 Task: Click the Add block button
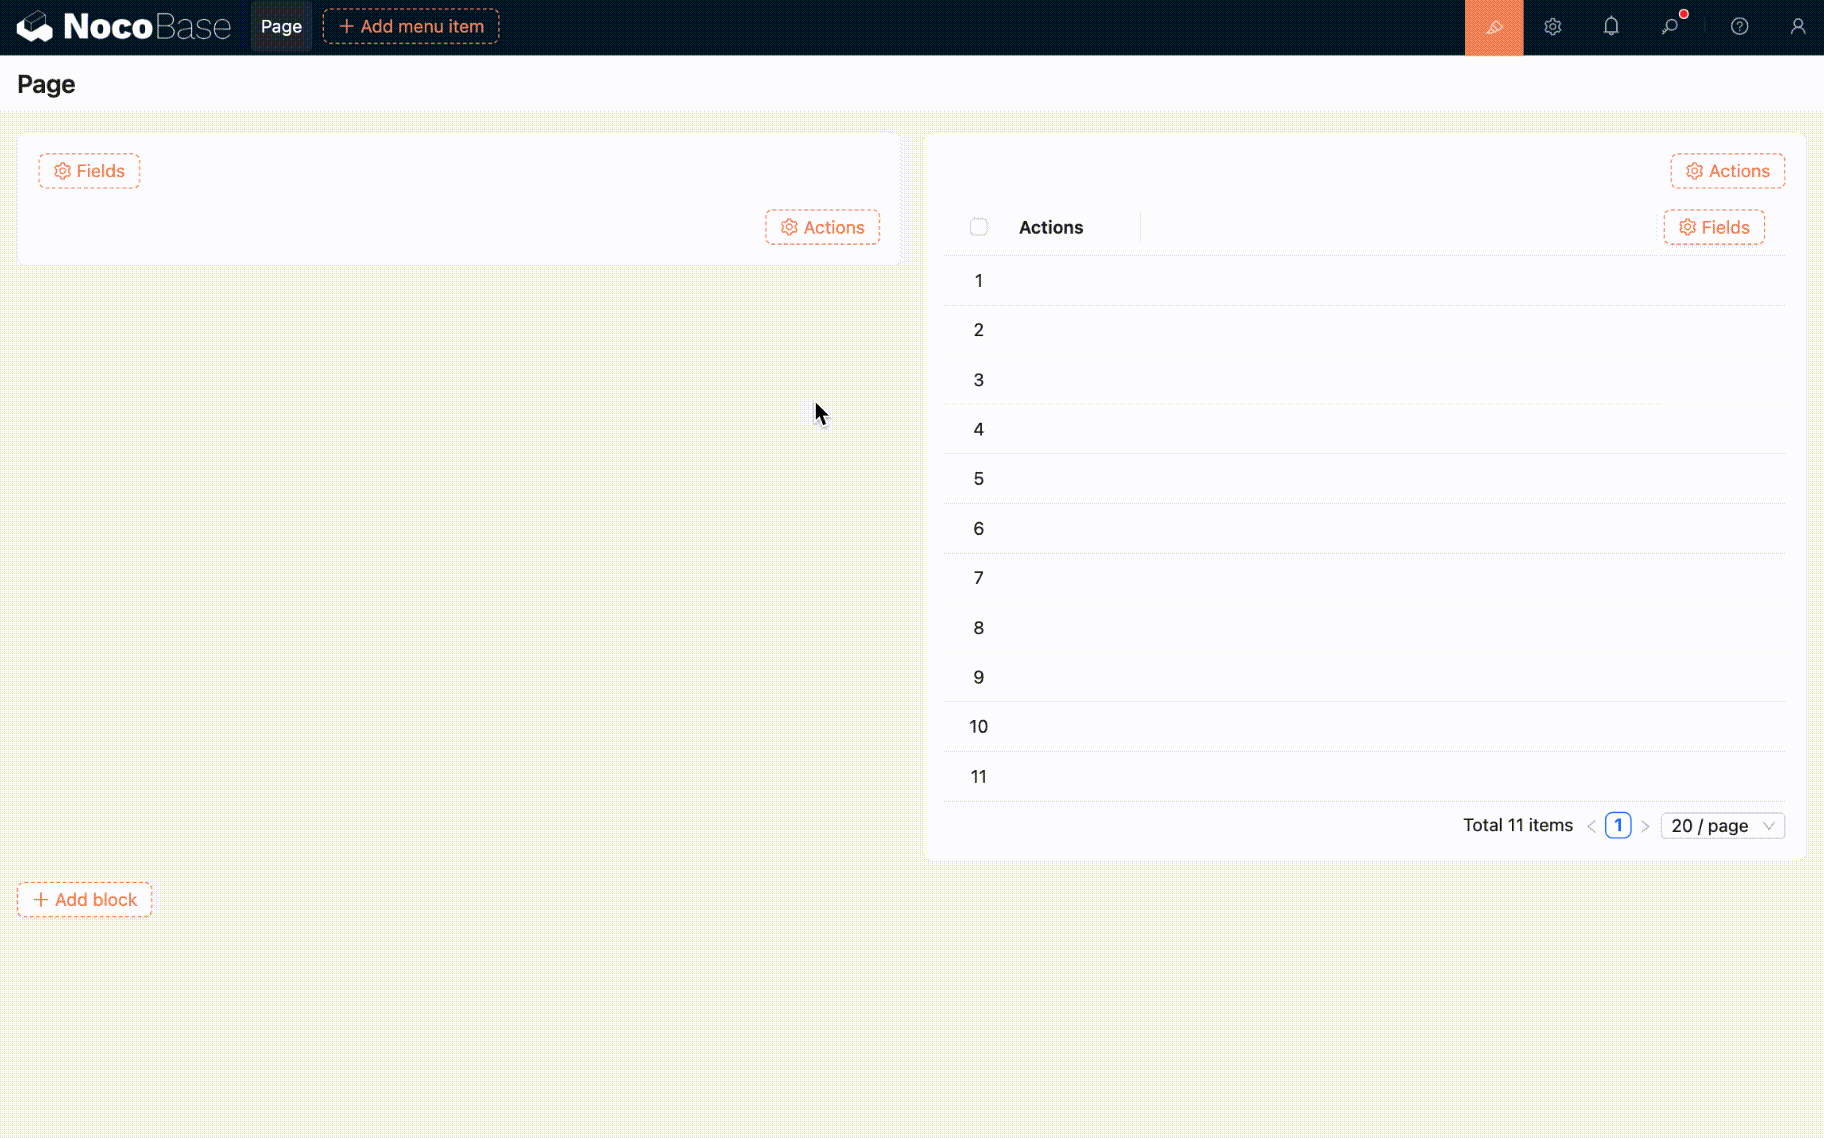tap(85, 900)
